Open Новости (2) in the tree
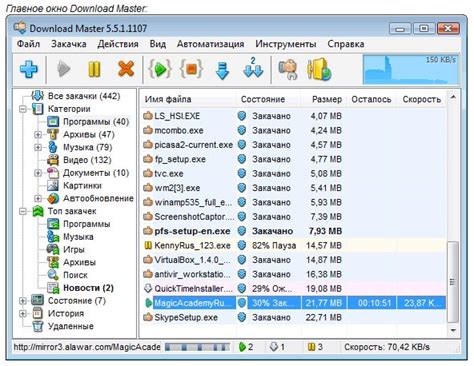This screenshot has height=366, width=474. [x=88, y=288]
